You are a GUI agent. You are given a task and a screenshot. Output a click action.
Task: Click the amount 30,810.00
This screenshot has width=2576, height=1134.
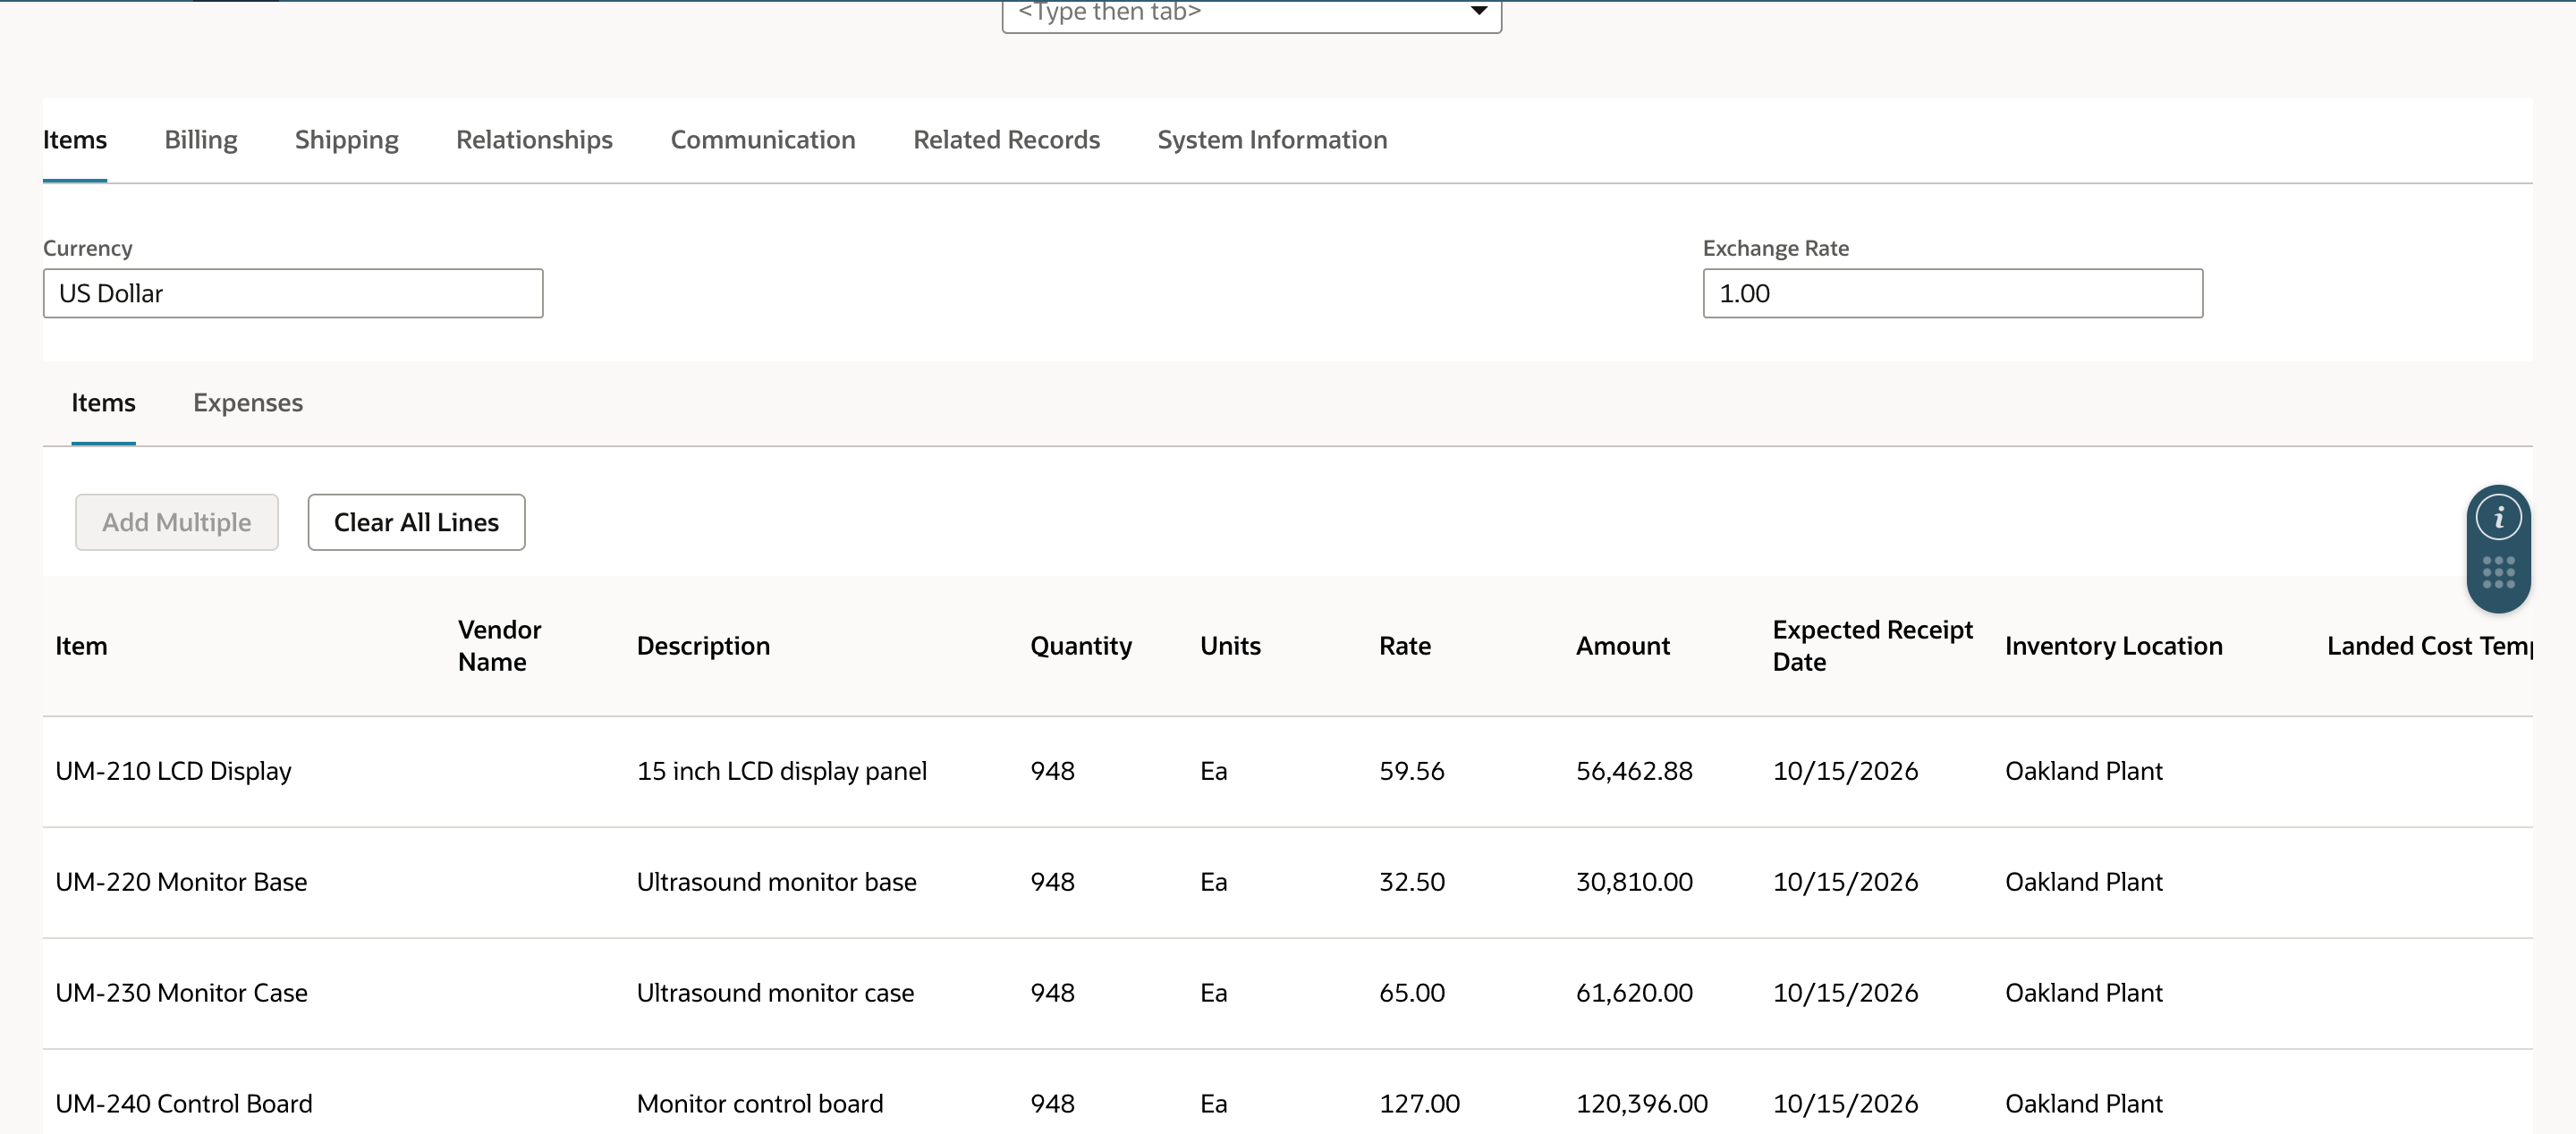tap(1634, 882)
